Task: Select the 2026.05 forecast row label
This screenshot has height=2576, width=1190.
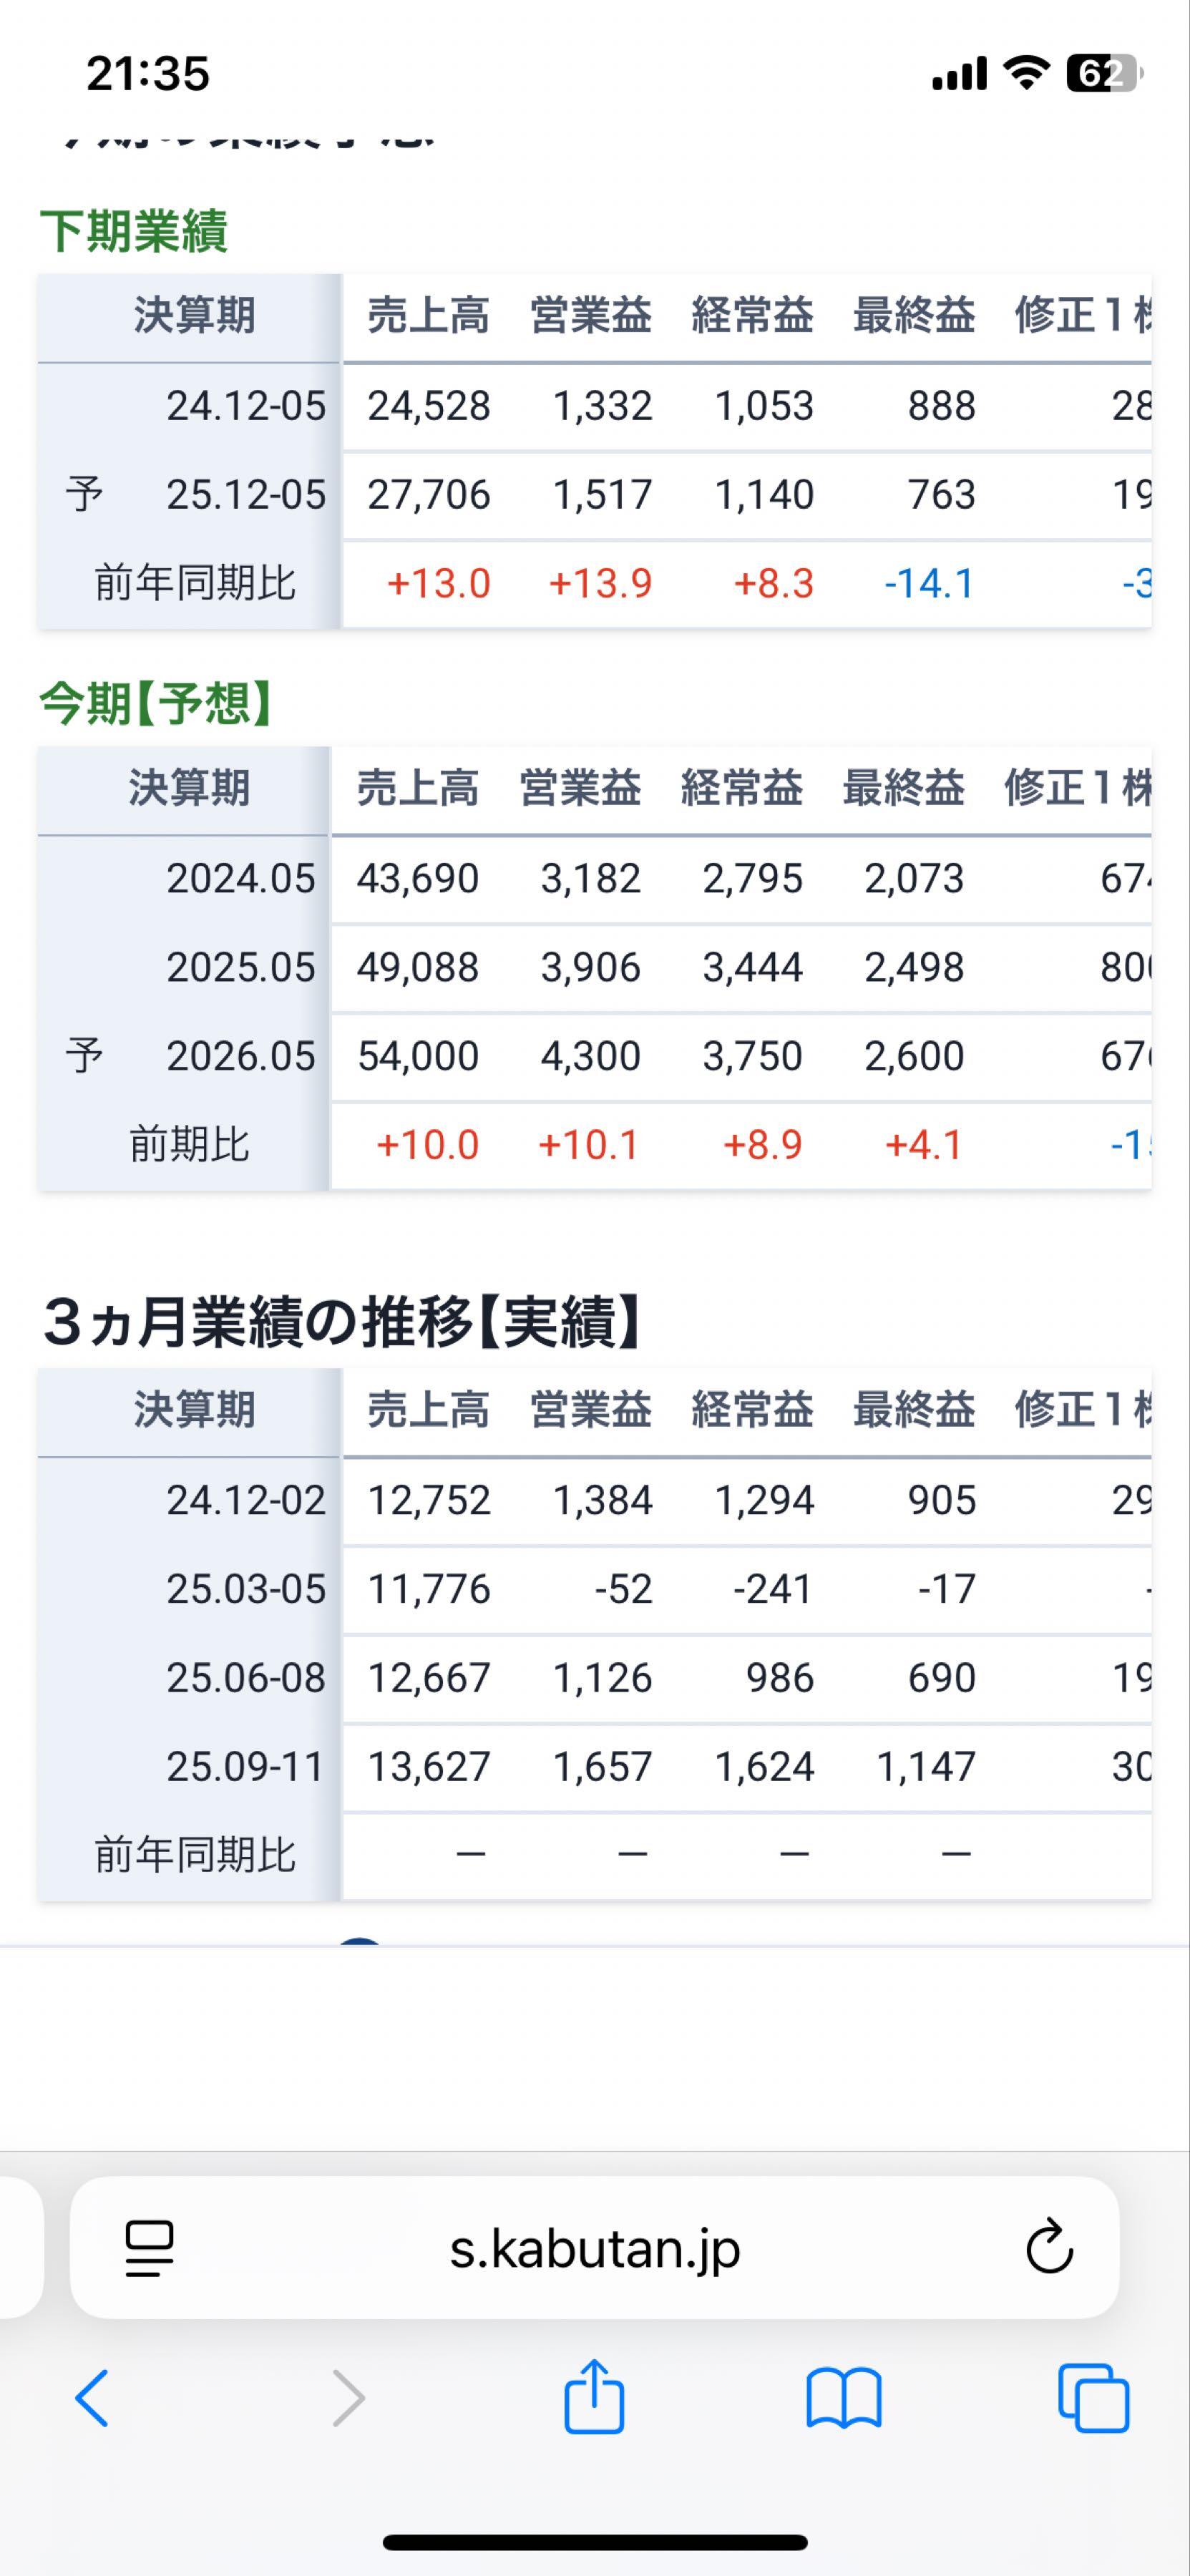Action: (240, 1056)
